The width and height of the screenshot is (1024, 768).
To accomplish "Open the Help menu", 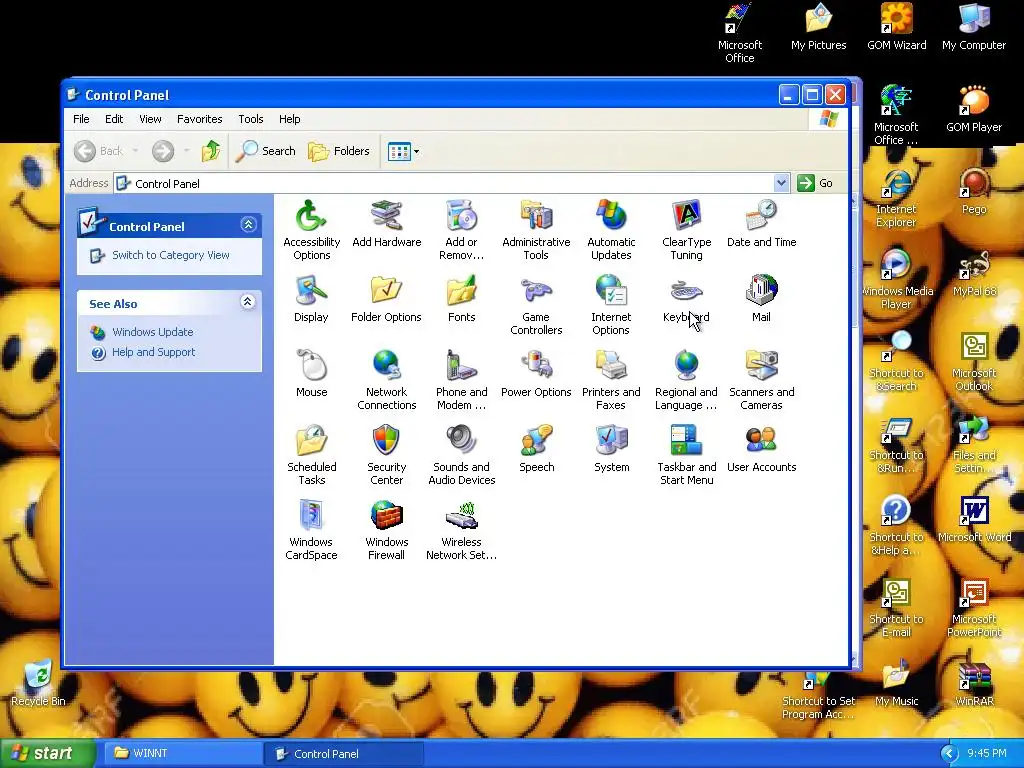I will click(289, 119).
